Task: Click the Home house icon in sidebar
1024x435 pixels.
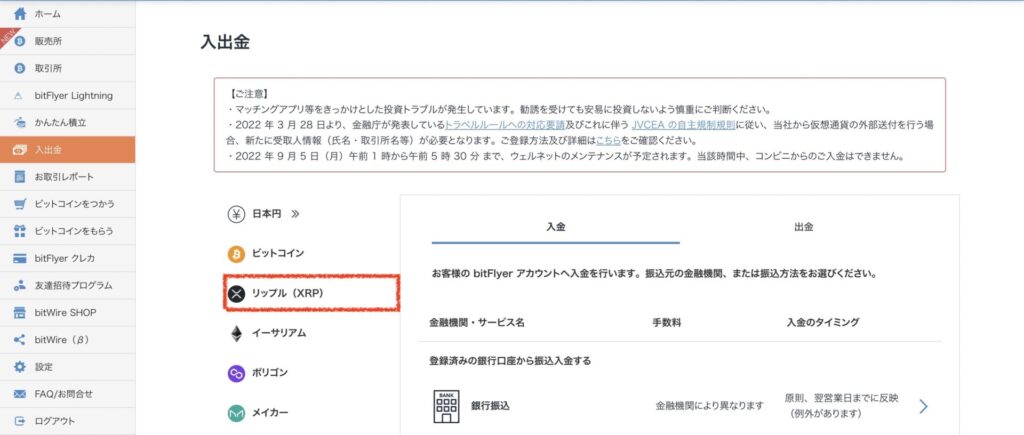Action: point(20,13)
